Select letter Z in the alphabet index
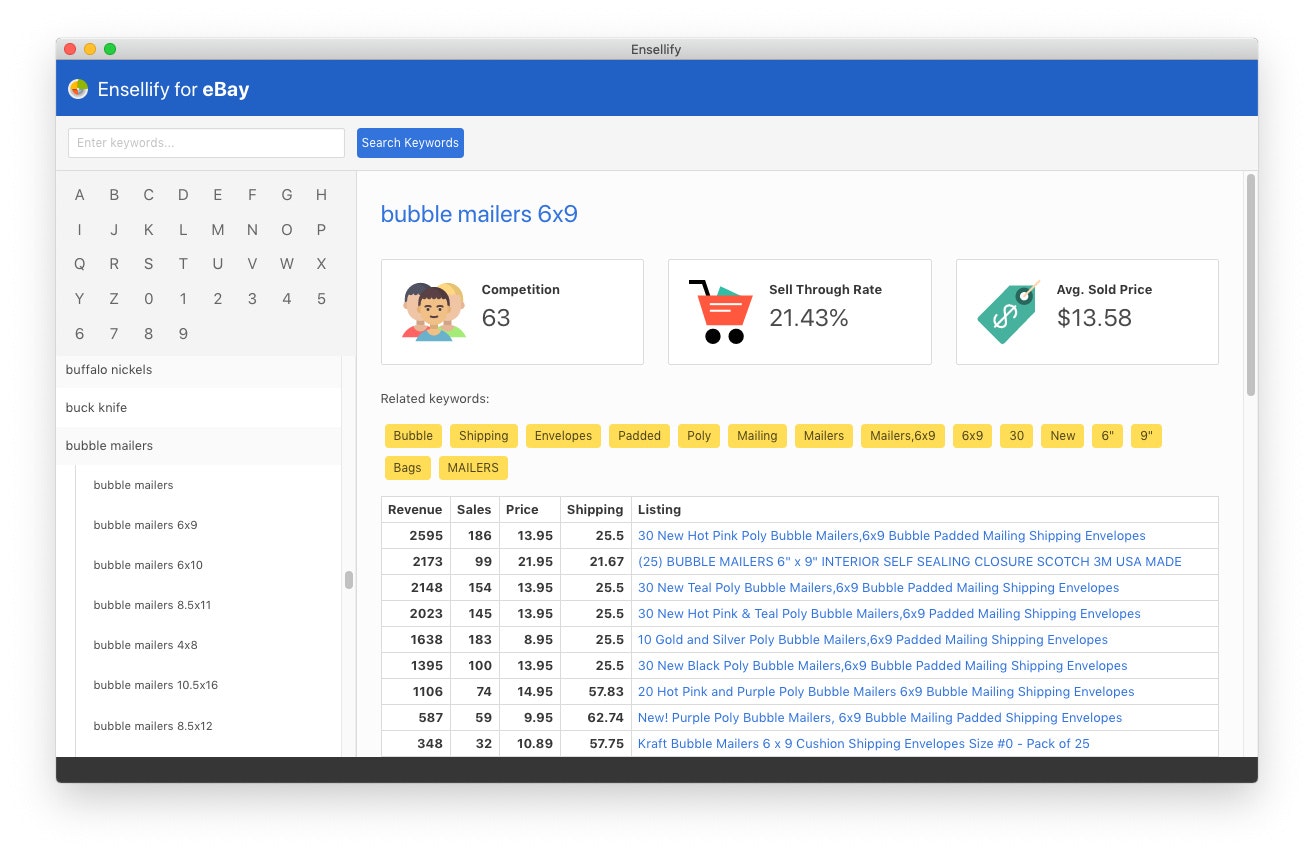The image size is (1314, 857). click(114, 299)
